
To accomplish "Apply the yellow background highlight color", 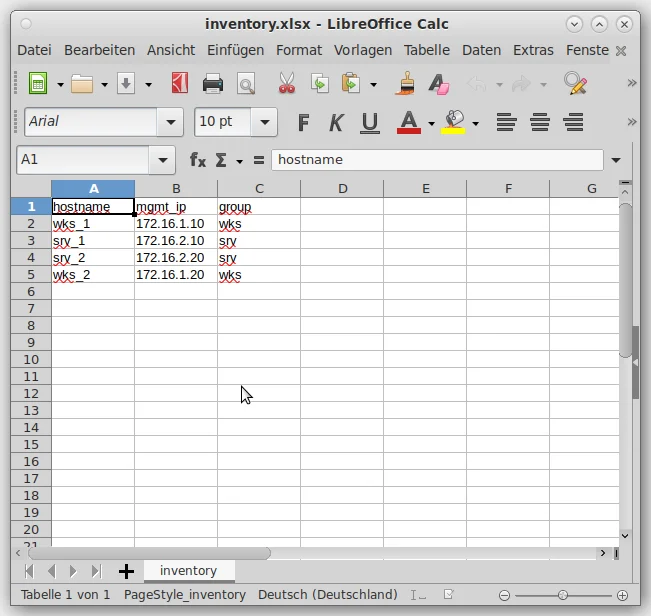I will [x=453, y=122].
